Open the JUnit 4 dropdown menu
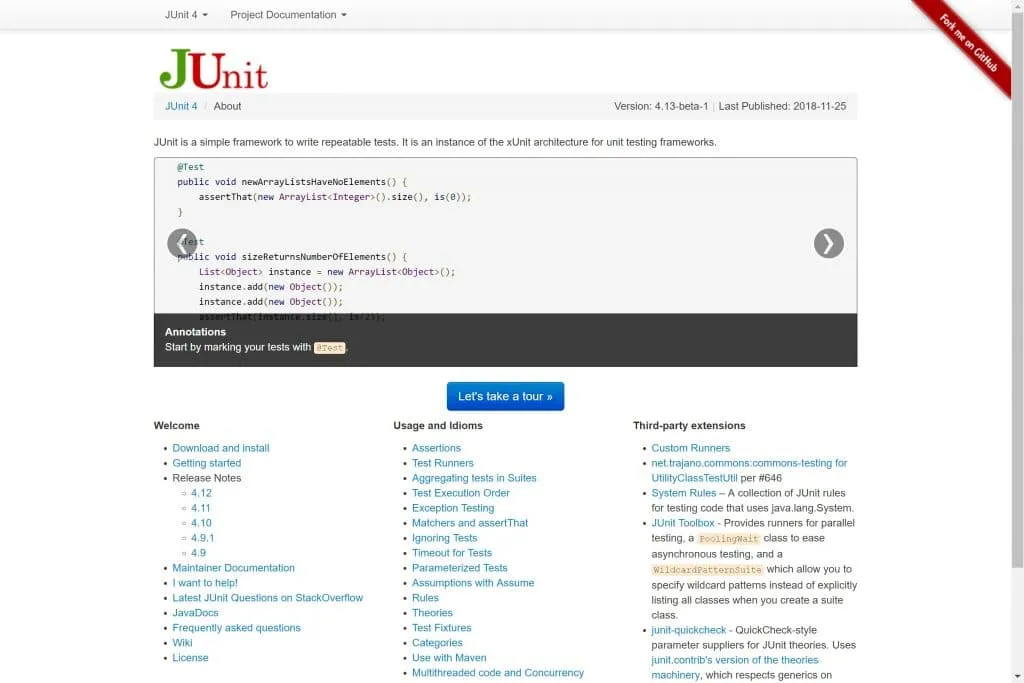Image resolution: width=1024 pixels, height=683 pixels. (186, 14)
